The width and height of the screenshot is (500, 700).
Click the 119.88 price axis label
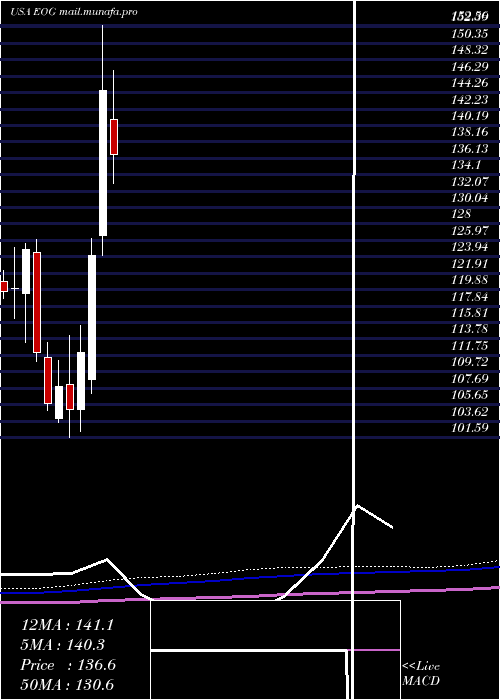point(469,280)
